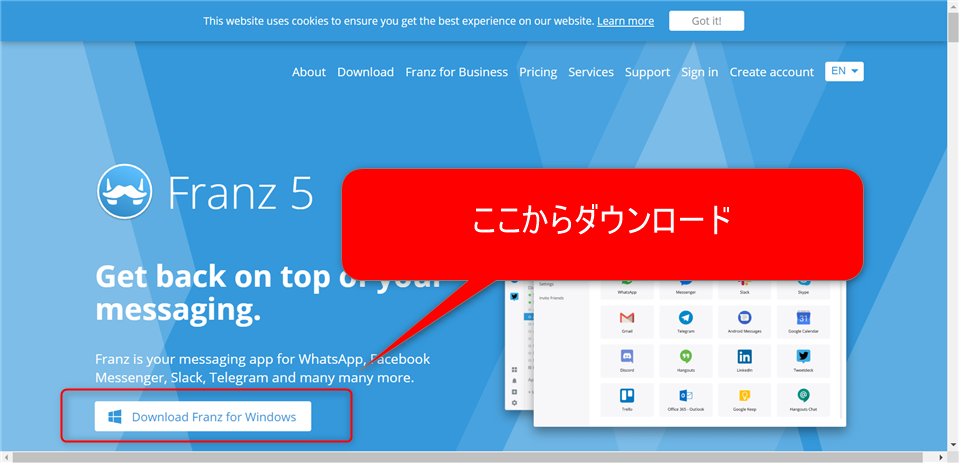Open the About page
This screenshot has height=463, width=959.
tap(309, 72)
